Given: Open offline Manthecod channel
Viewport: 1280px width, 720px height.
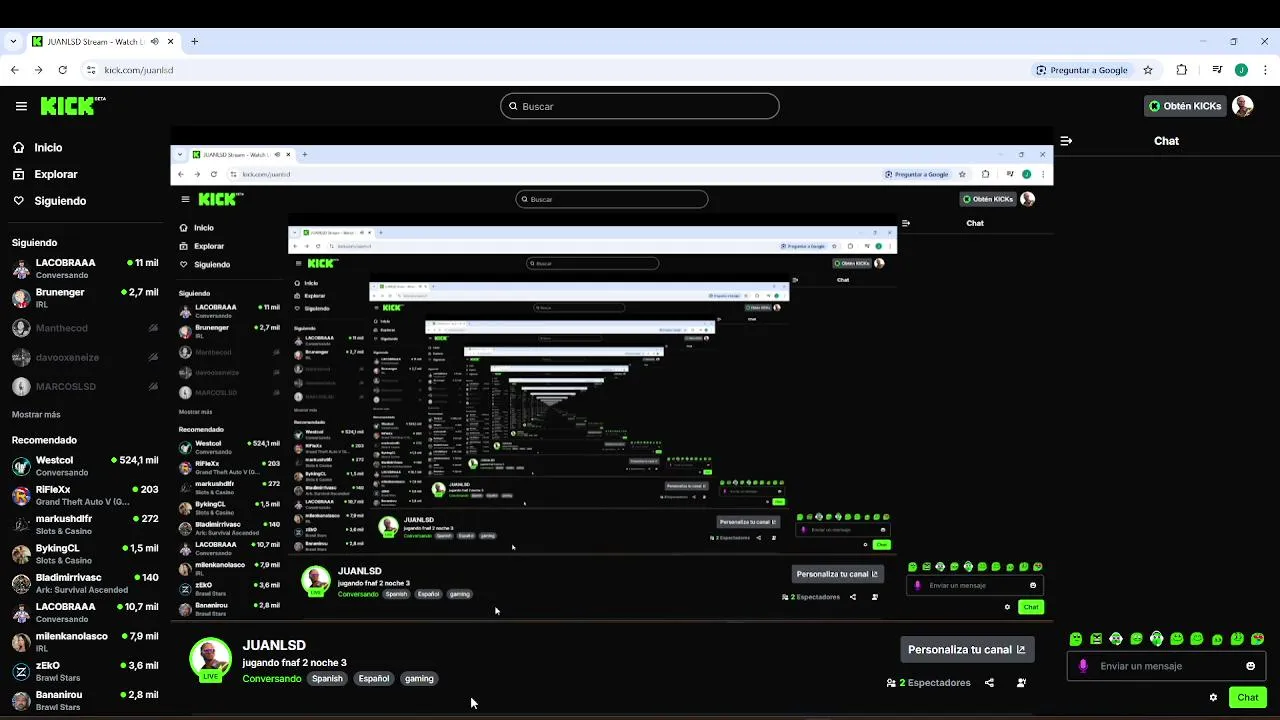Looking at the screenshot, I should click(x=85, y=328).
